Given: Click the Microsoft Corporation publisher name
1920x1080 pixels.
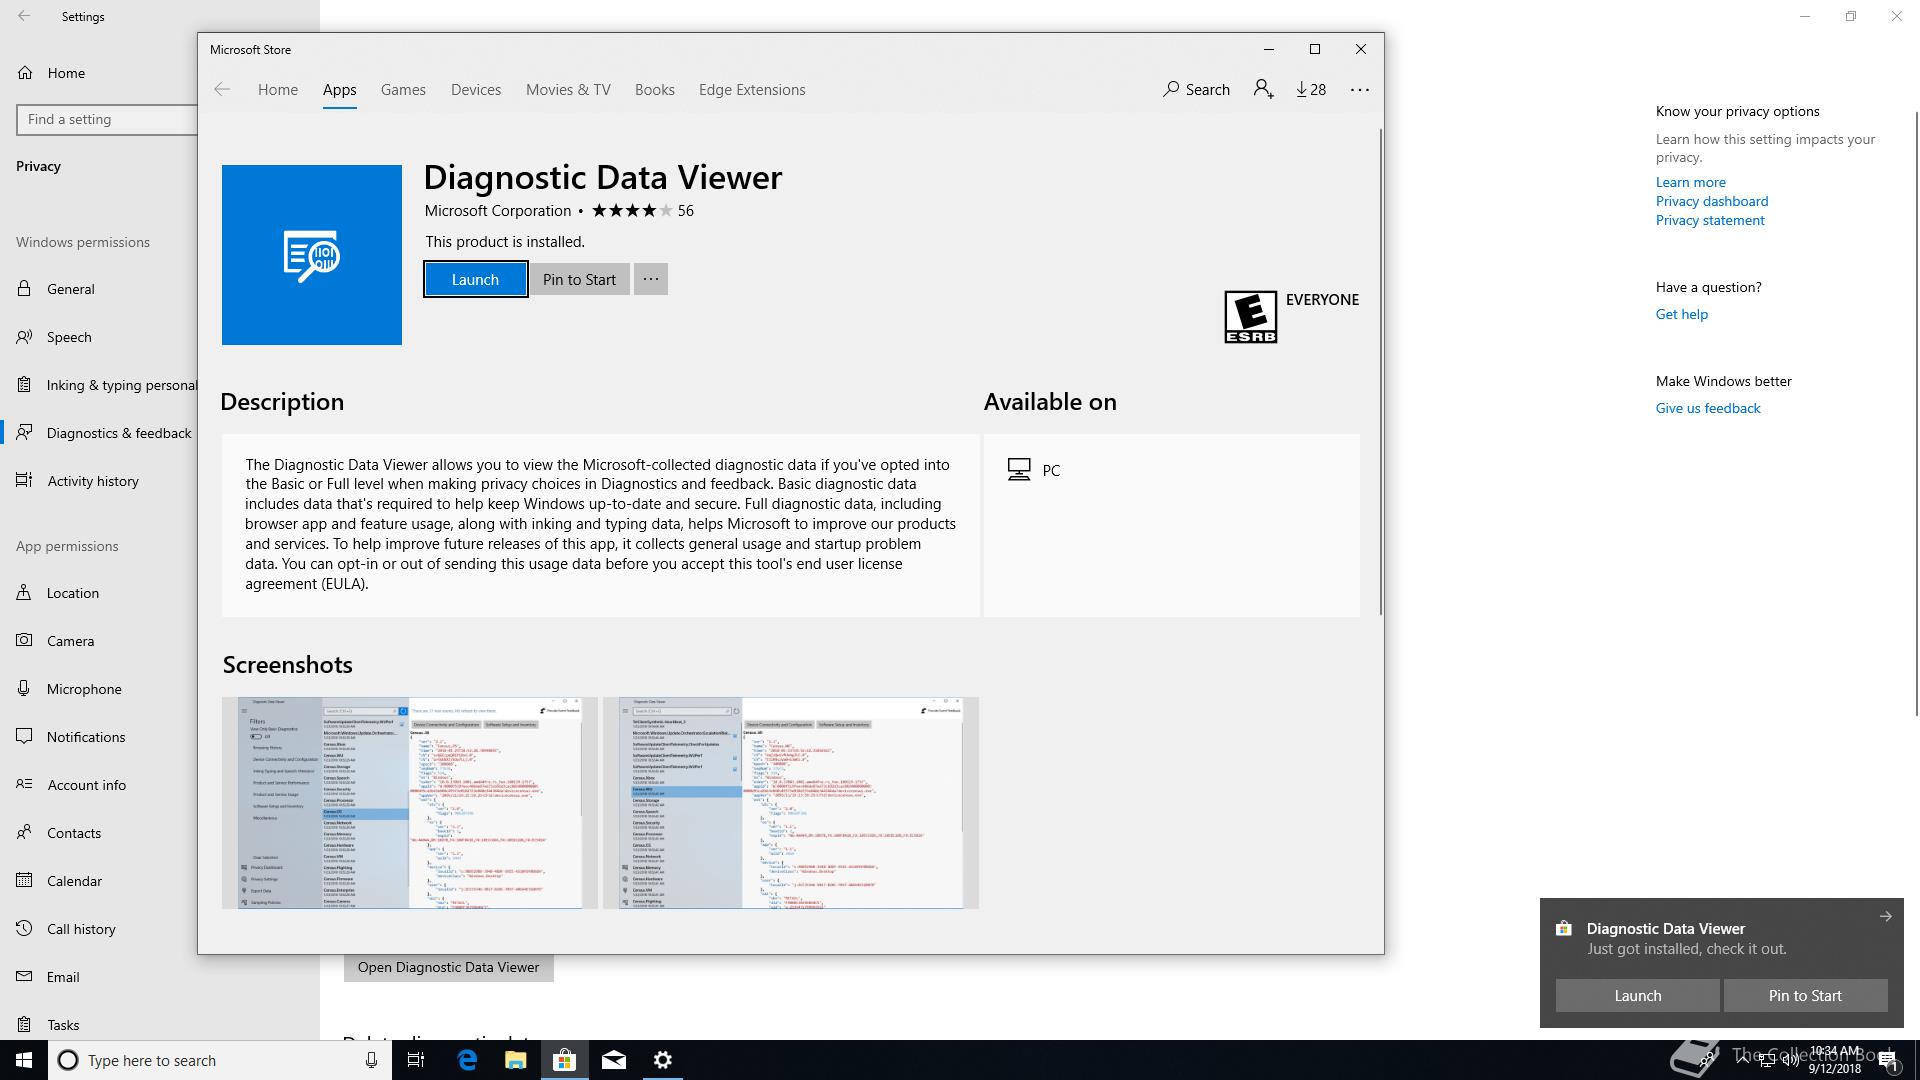Looking at the screenshot, I should (497, 210).
